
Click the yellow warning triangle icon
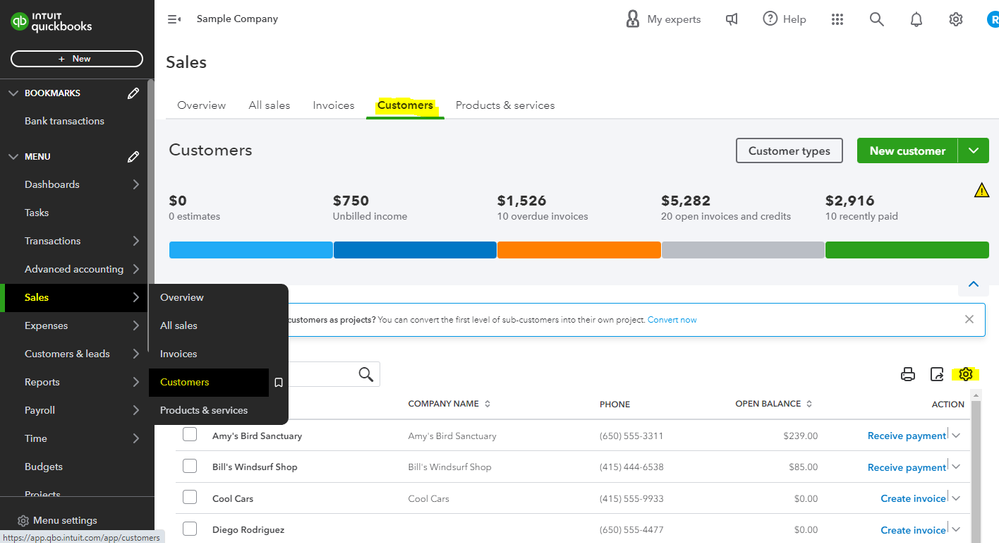981,190
